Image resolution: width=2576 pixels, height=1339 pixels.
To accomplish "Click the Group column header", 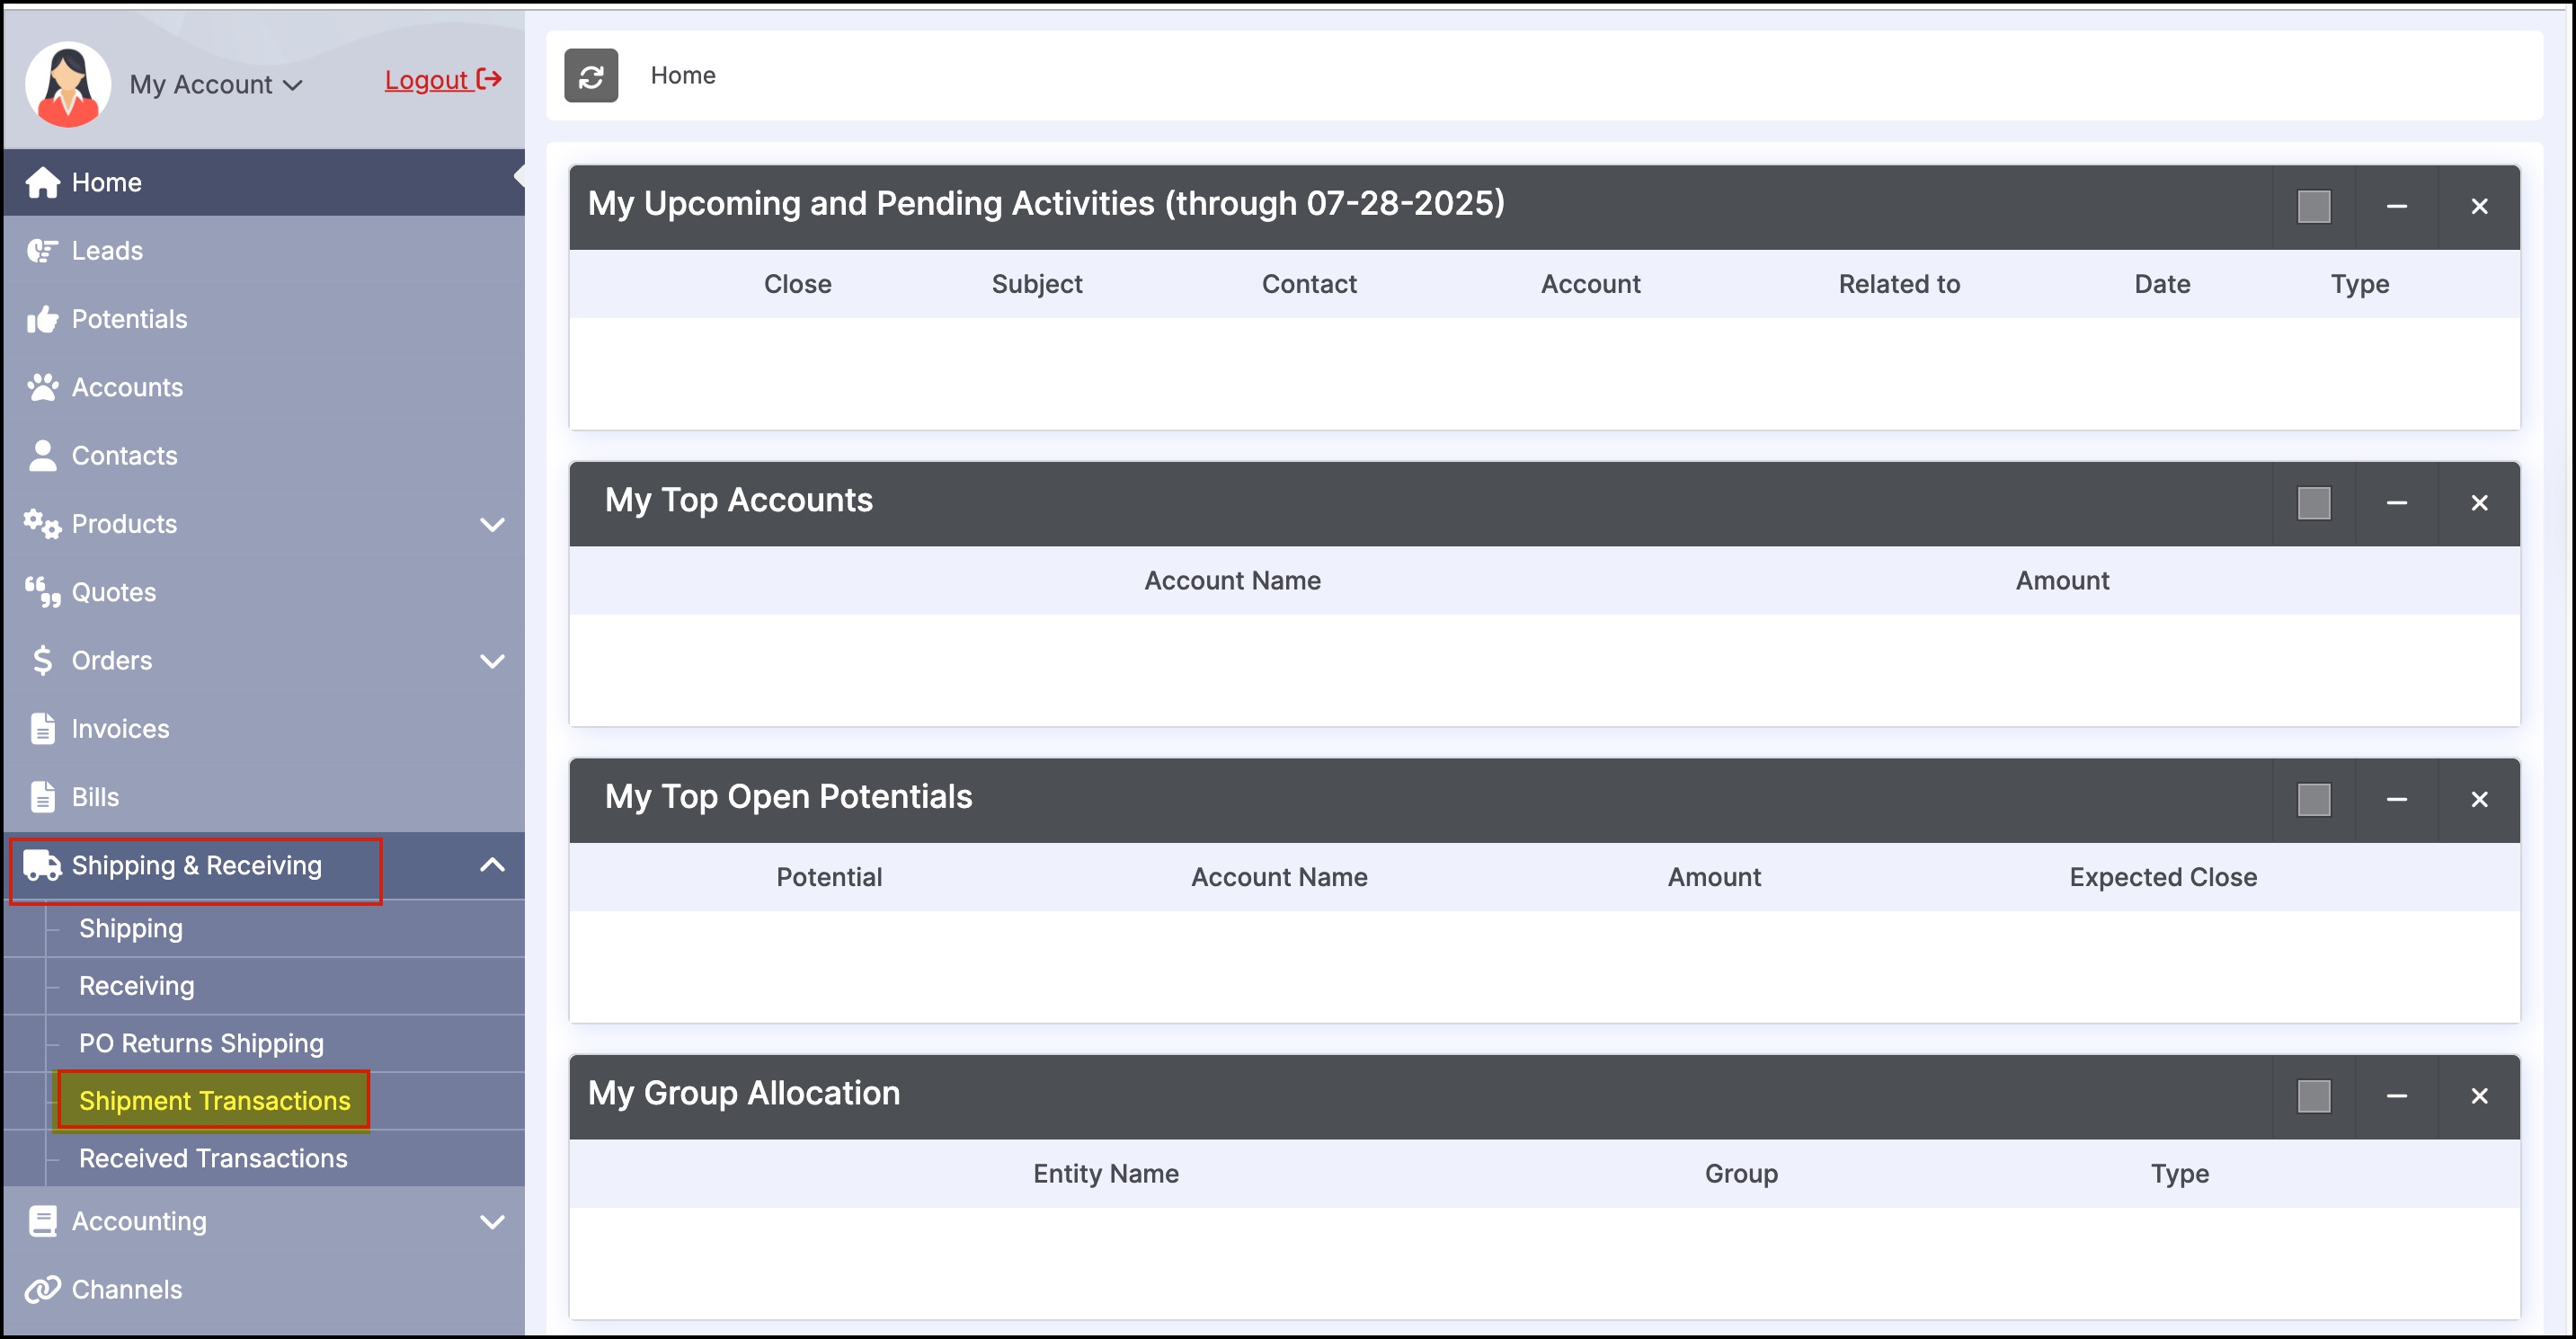I will [1741, 1174].
